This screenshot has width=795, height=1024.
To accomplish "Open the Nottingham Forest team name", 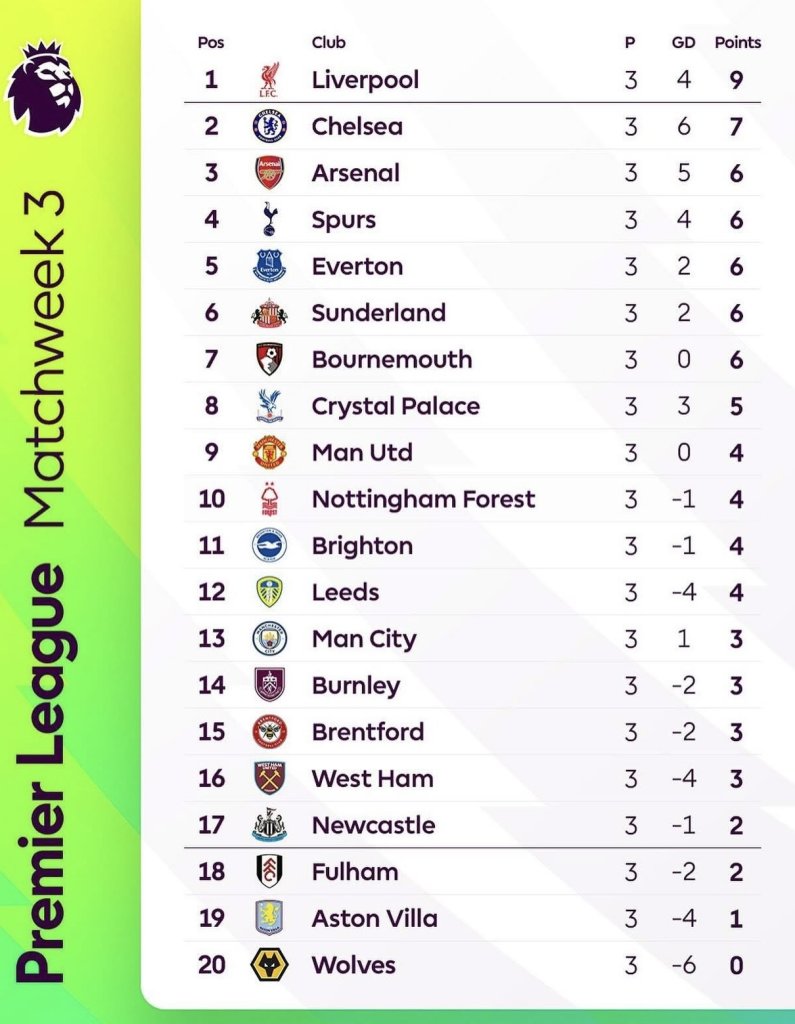I will click(423, 499).
